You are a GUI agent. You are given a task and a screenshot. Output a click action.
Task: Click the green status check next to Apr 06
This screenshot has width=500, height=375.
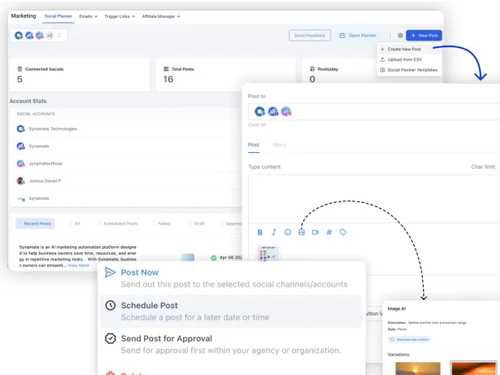pos(214,258)
